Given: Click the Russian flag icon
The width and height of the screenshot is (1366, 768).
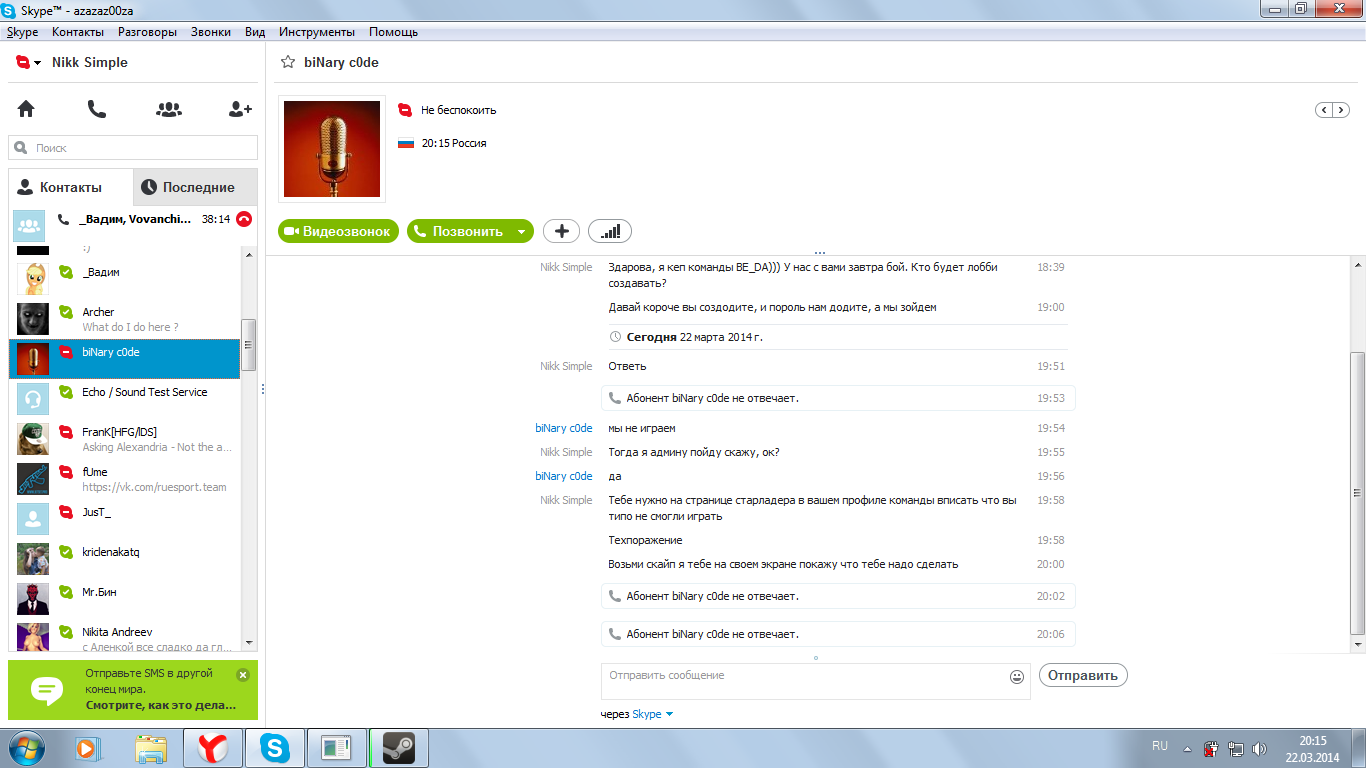Looking at the screenshot, I should coord(406,143).
